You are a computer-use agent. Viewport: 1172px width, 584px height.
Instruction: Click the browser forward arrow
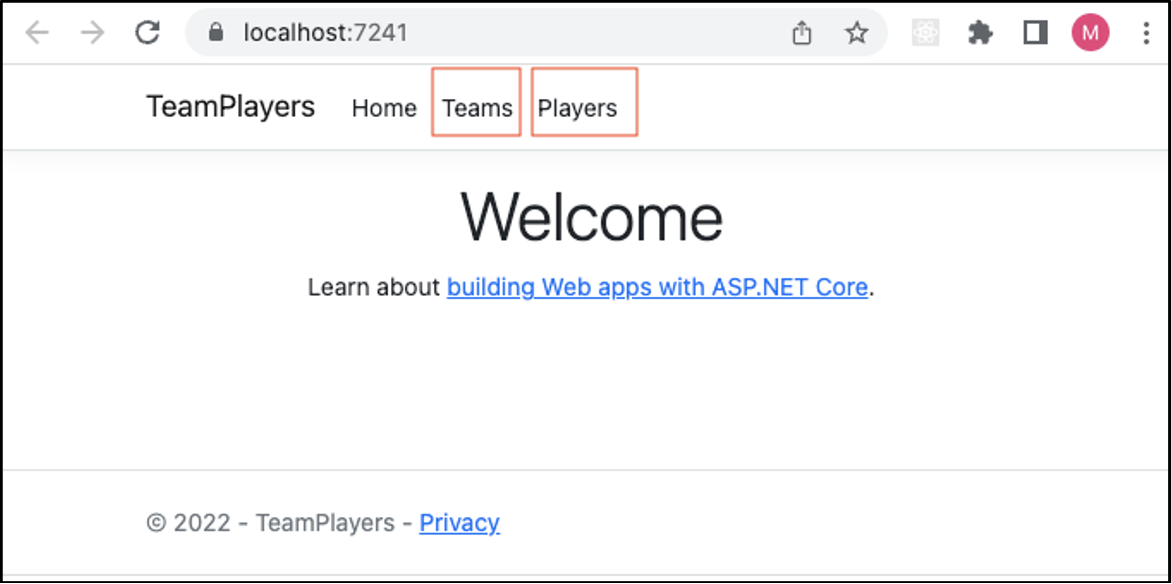tap(92, 33)
